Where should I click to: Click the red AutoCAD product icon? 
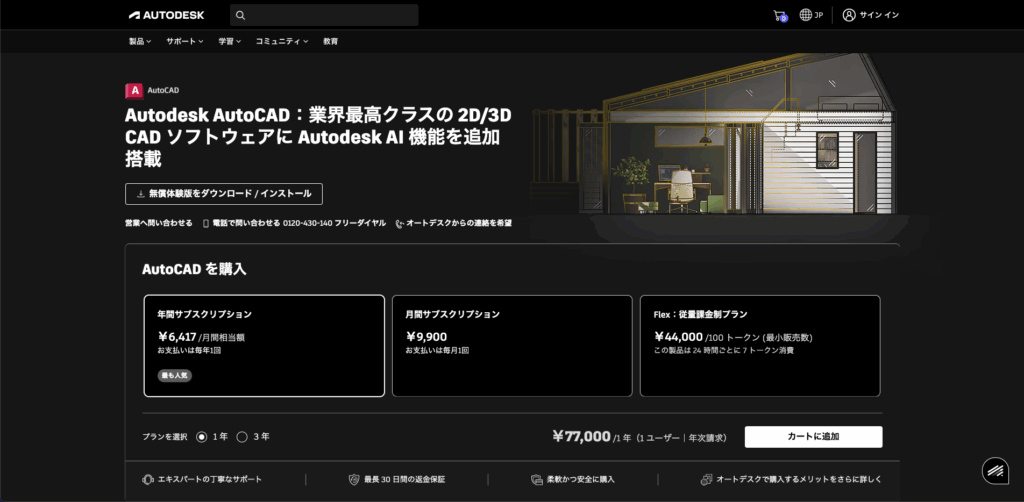133,90
